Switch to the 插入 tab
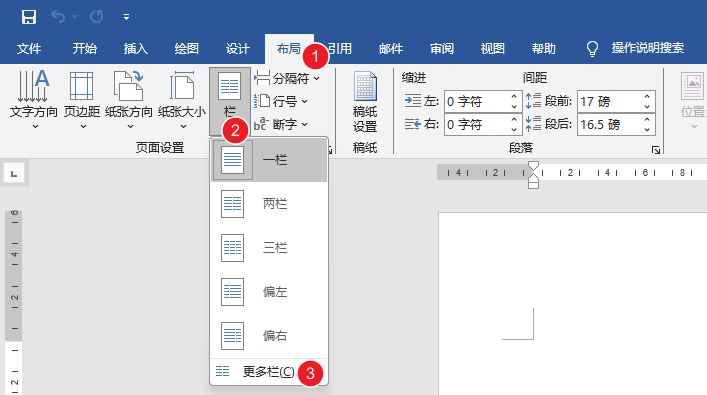The height and width of the screenshot is (395, 707). point(136,48)
